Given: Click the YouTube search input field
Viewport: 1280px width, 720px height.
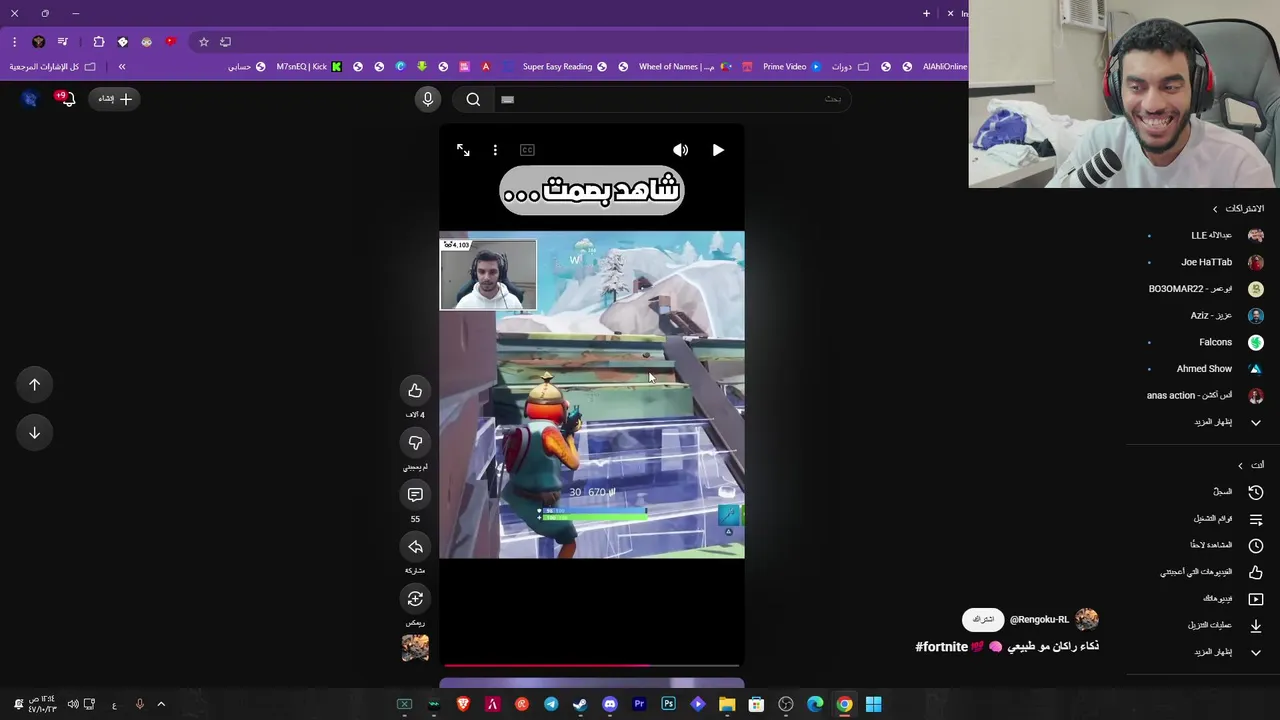Looking at the screenshot, I should tap(670, 99).
